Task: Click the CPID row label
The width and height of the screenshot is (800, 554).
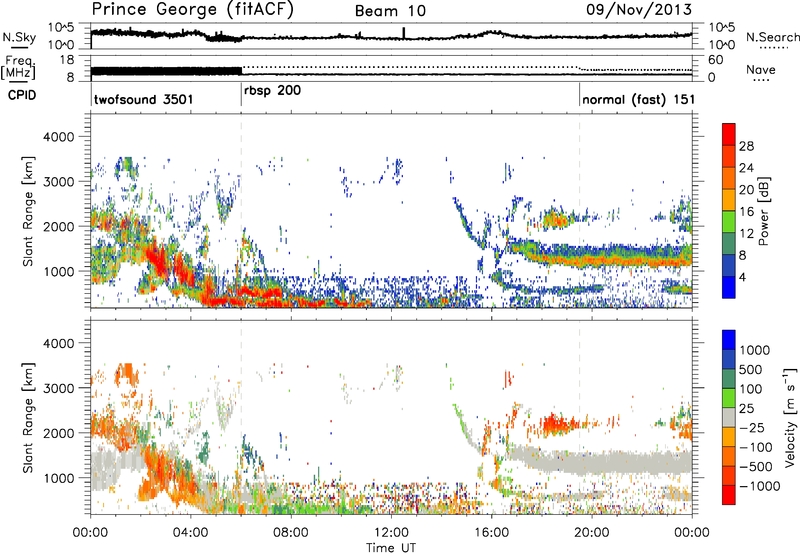Action: click(x=21, y=95)
